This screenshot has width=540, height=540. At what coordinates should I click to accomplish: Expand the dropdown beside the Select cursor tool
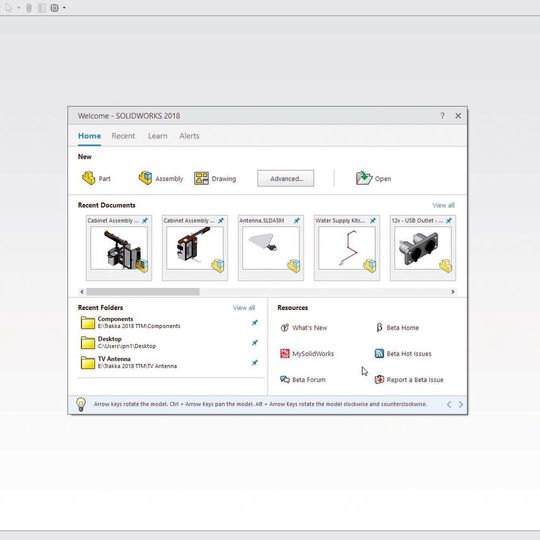[x=18, y=8]
